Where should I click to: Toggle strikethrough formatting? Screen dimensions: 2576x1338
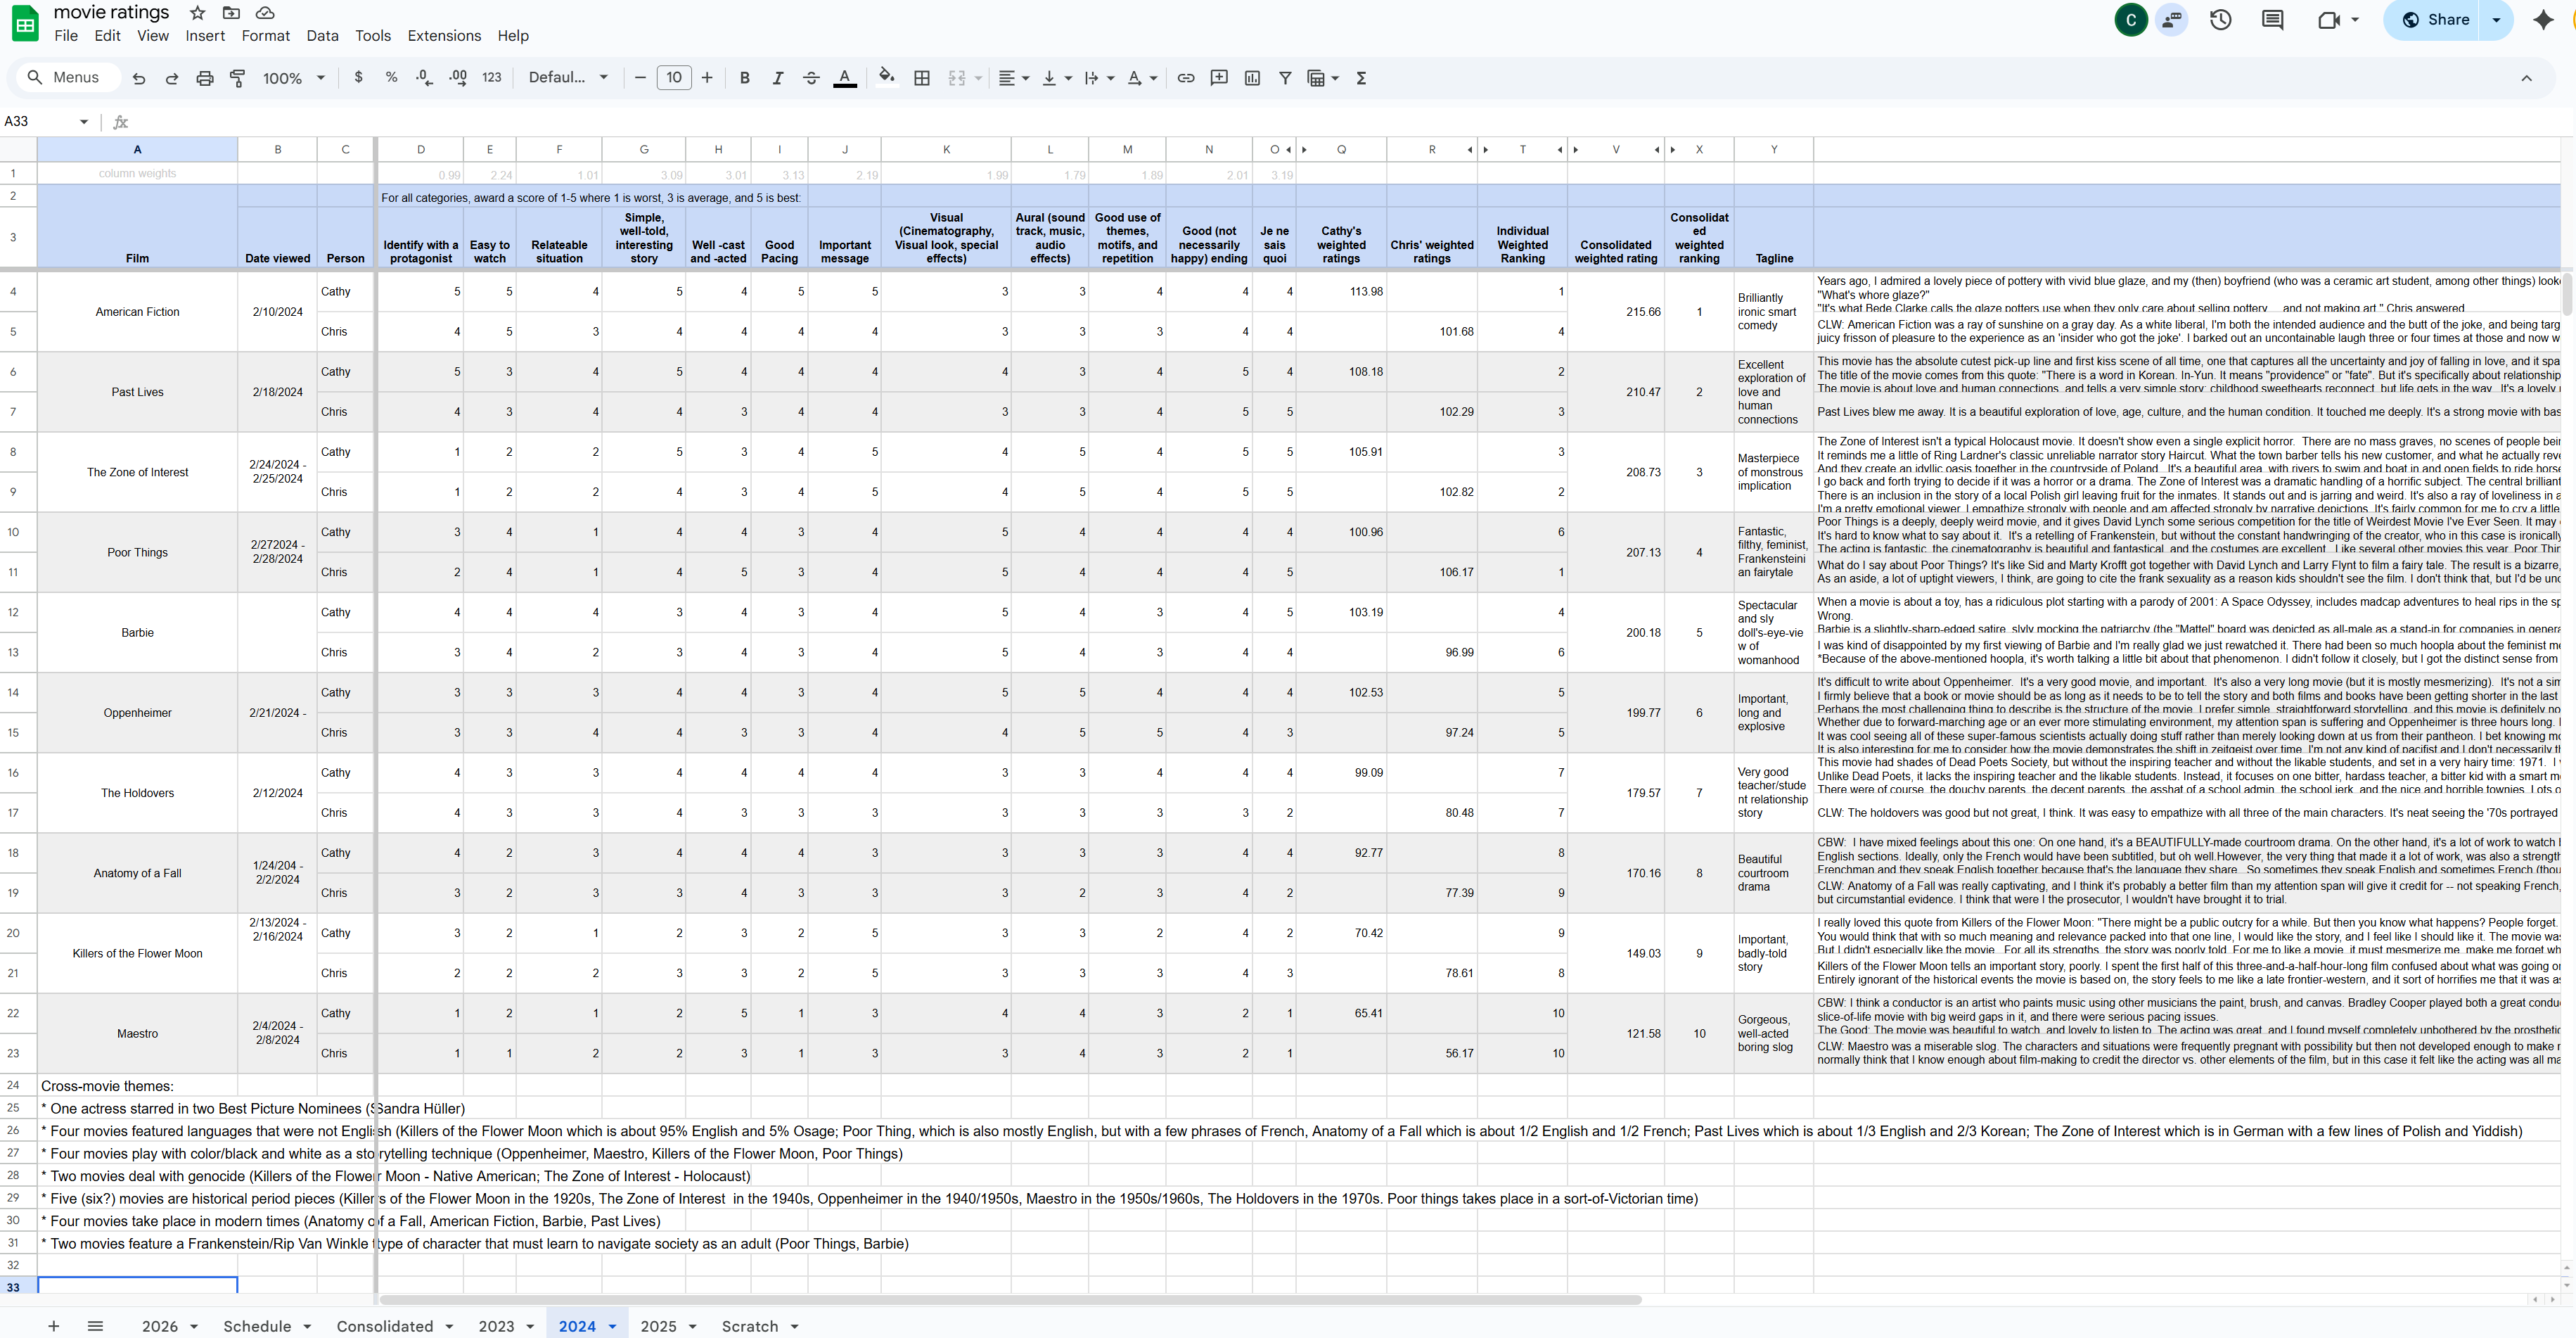click(811, 78)
